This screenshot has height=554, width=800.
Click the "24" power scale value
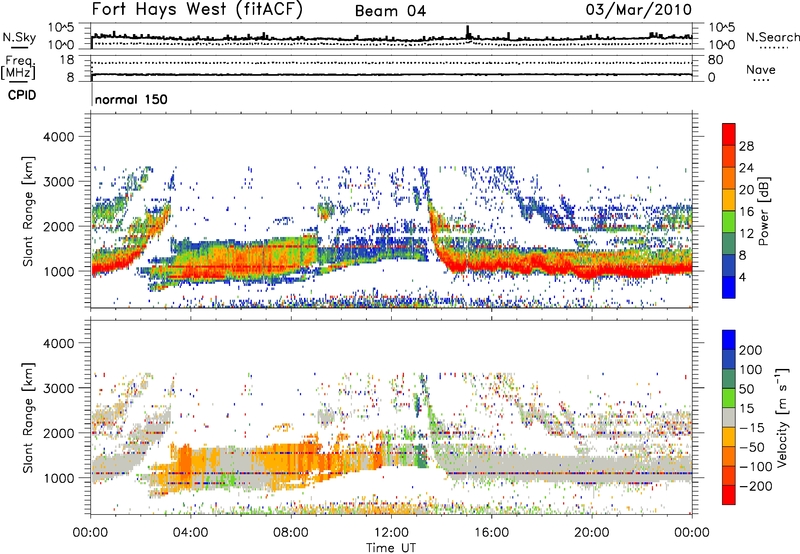pyautogui.click(x=746, y=168)
